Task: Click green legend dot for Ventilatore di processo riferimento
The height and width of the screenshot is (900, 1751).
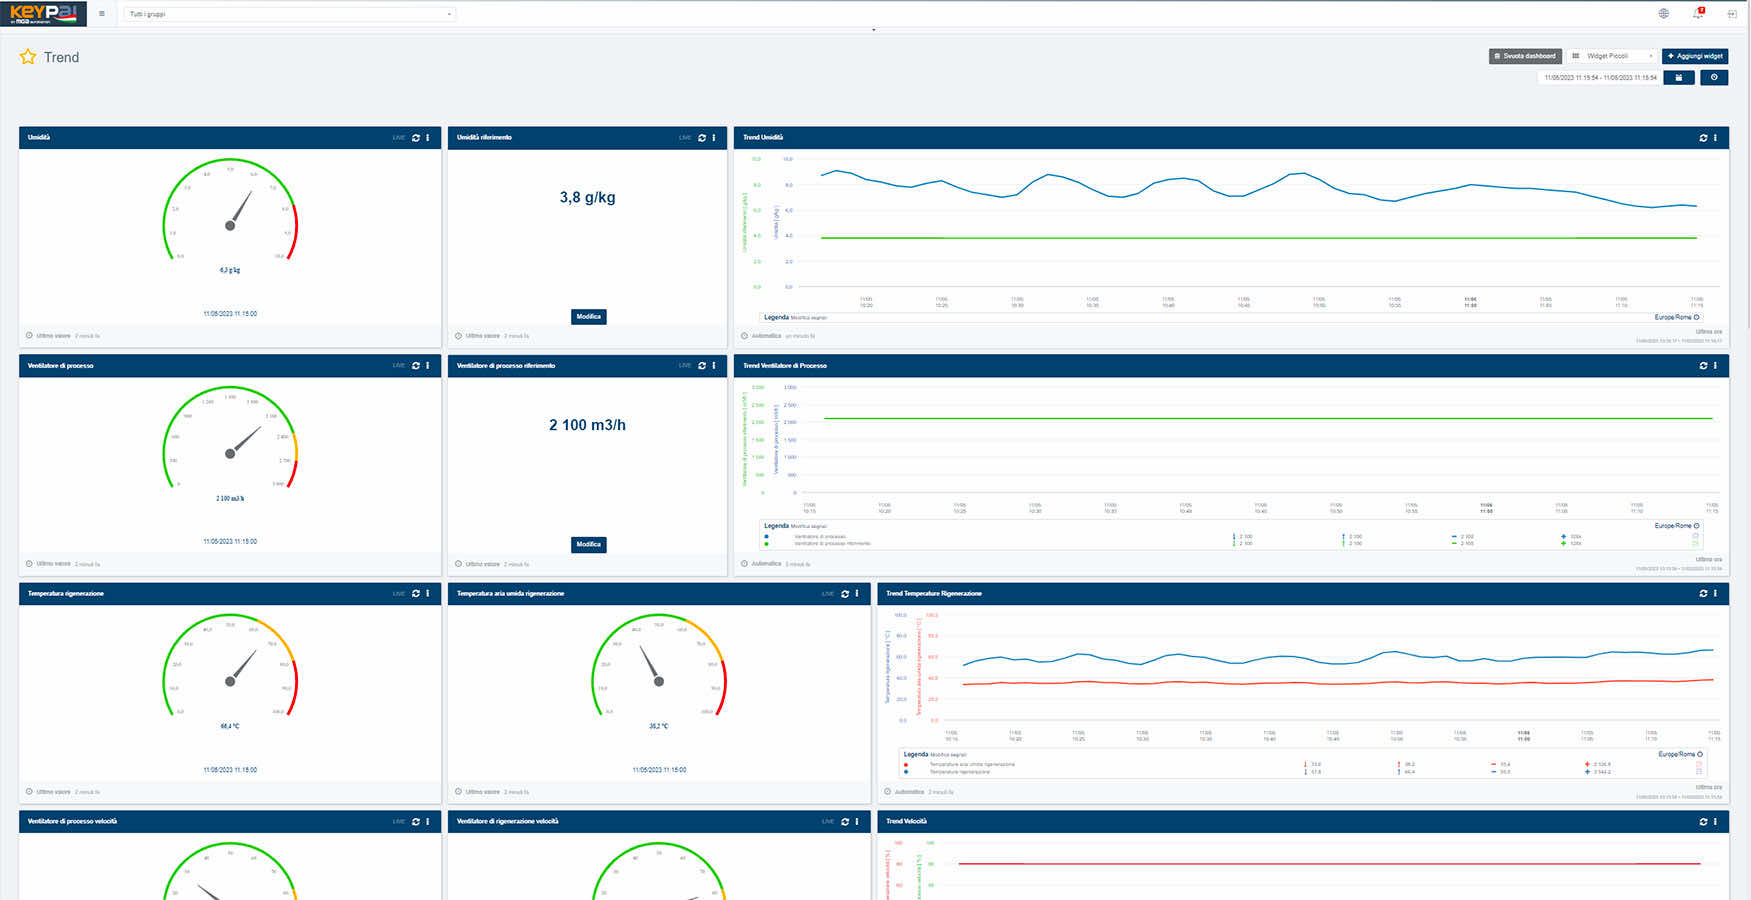Action: [767, 544]
